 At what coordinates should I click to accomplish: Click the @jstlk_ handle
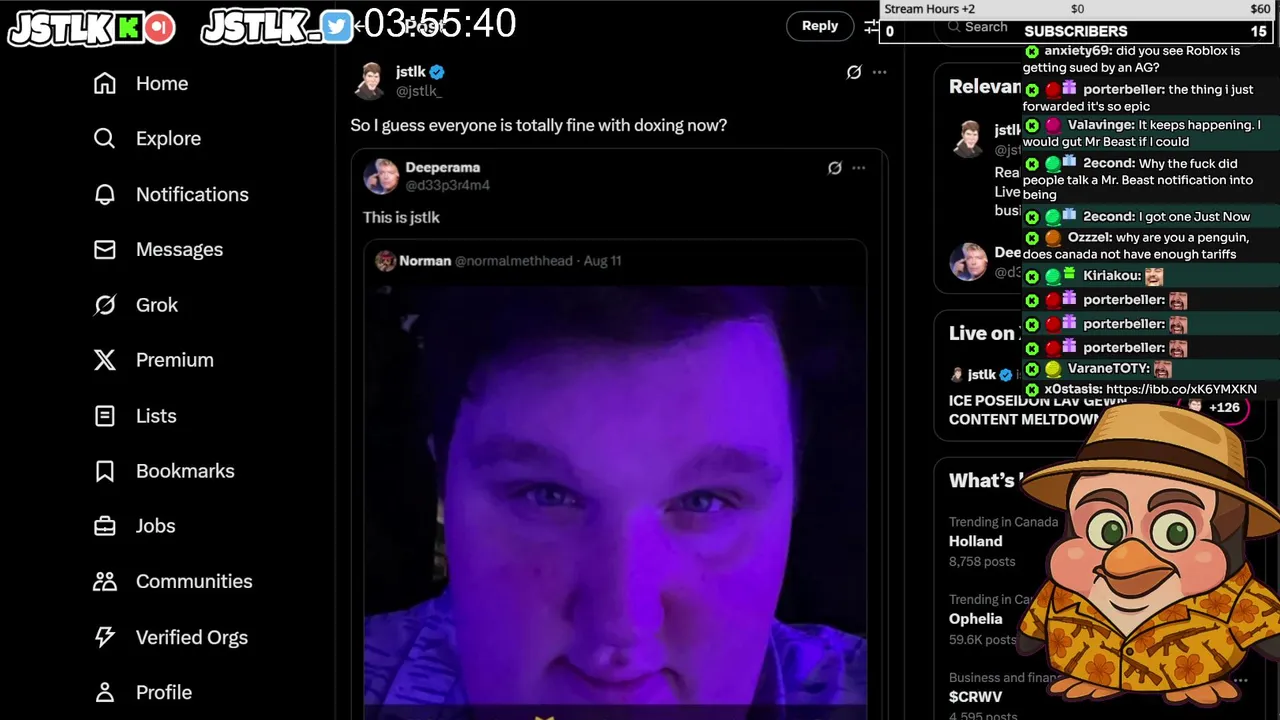(419, 91)
